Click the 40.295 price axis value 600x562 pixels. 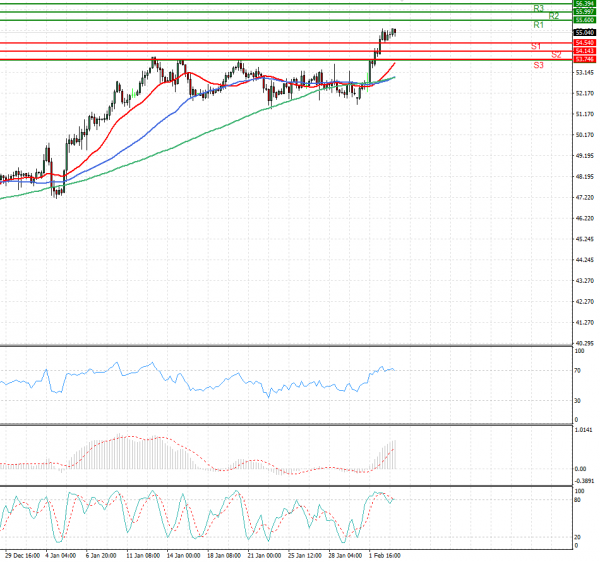(x=585, y=344)
